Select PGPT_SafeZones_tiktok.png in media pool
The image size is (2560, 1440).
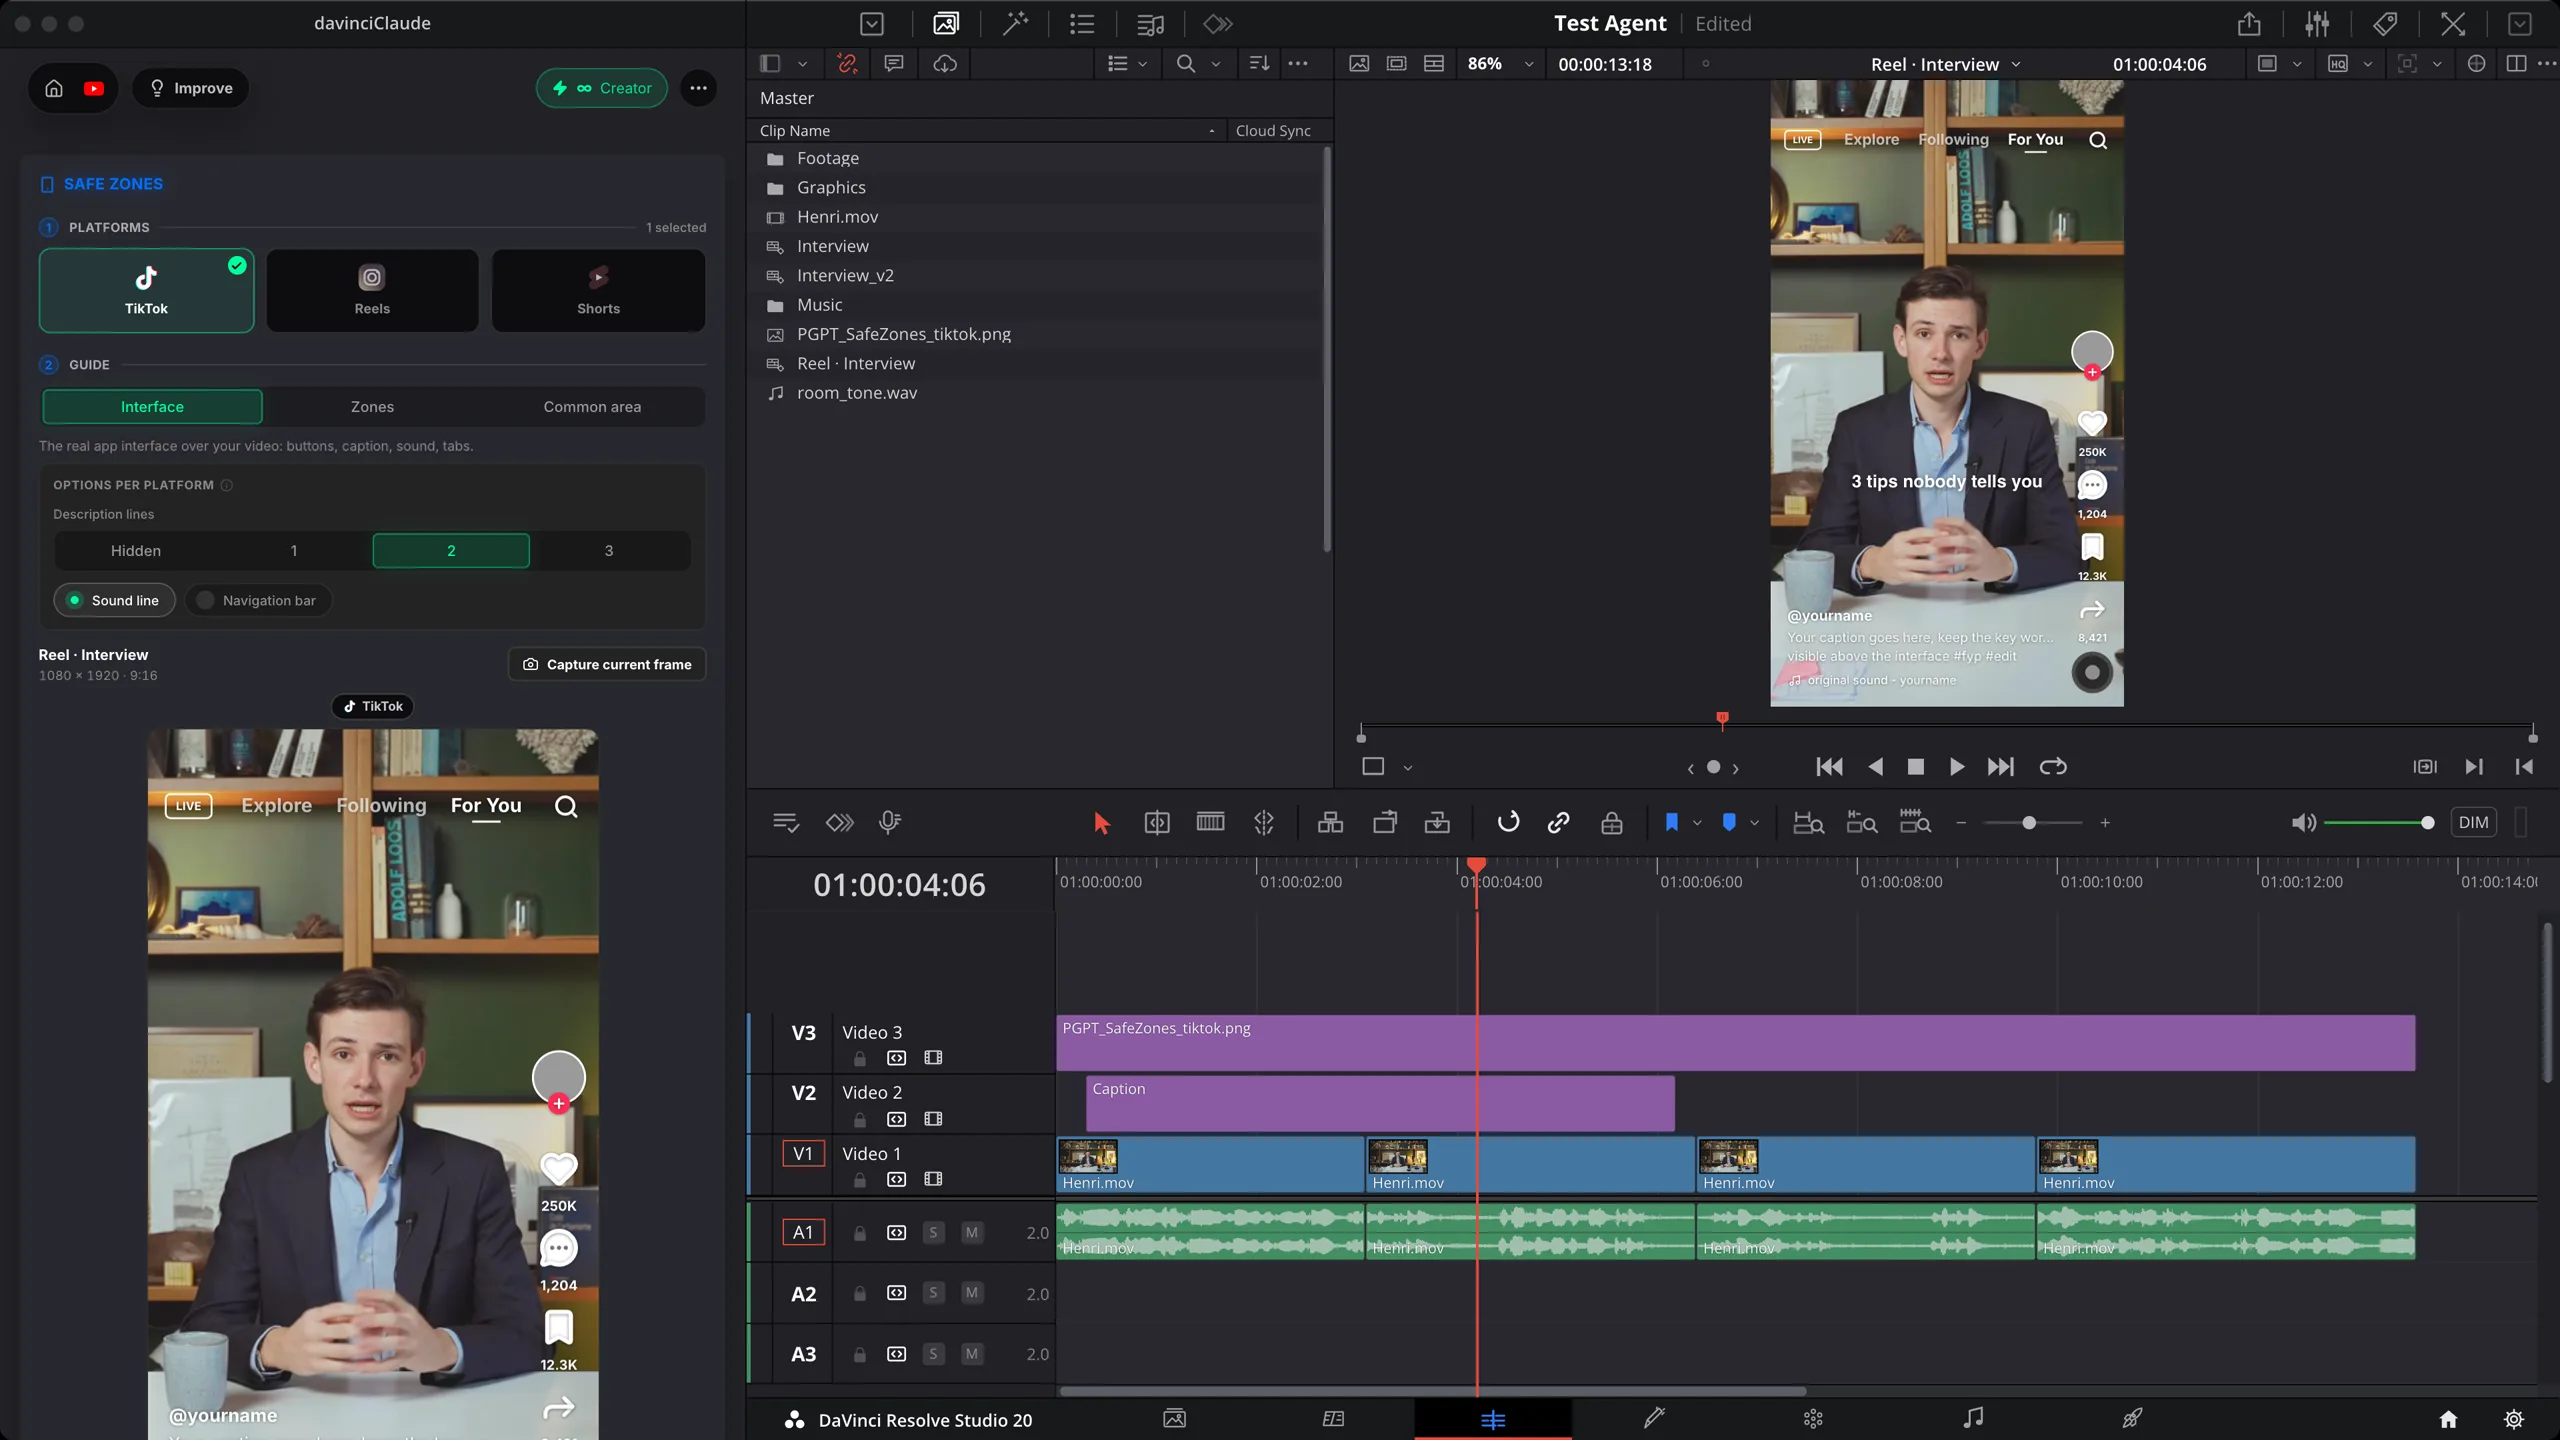tap(903, 334)
